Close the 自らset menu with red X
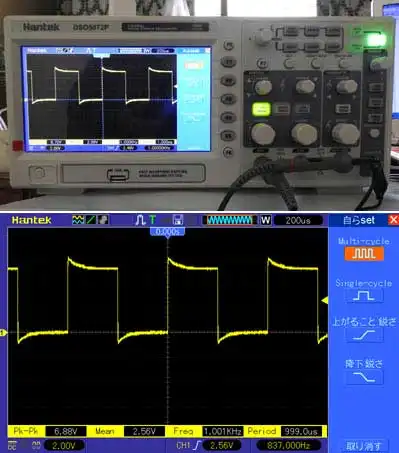The image size is (399, 453). click(x=393, y=220)
